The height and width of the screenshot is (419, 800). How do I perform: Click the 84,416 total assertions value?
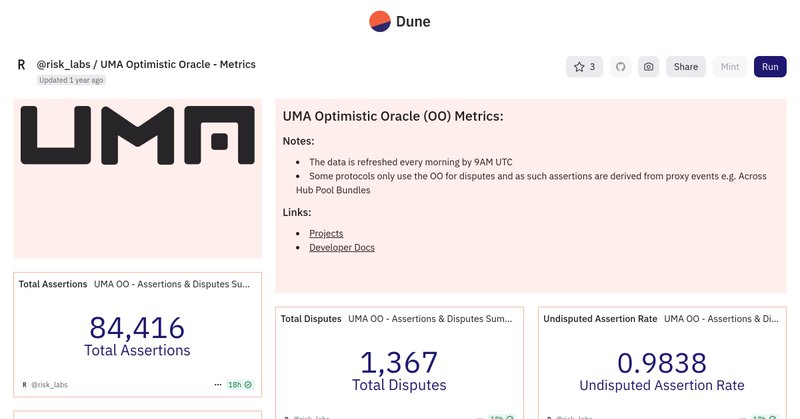pos(137,328)
